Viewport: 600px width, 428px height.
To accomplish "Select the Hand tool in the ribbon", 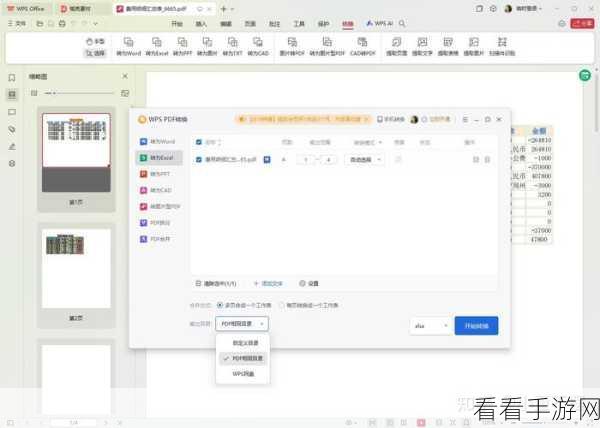I will tap(95, 41).
